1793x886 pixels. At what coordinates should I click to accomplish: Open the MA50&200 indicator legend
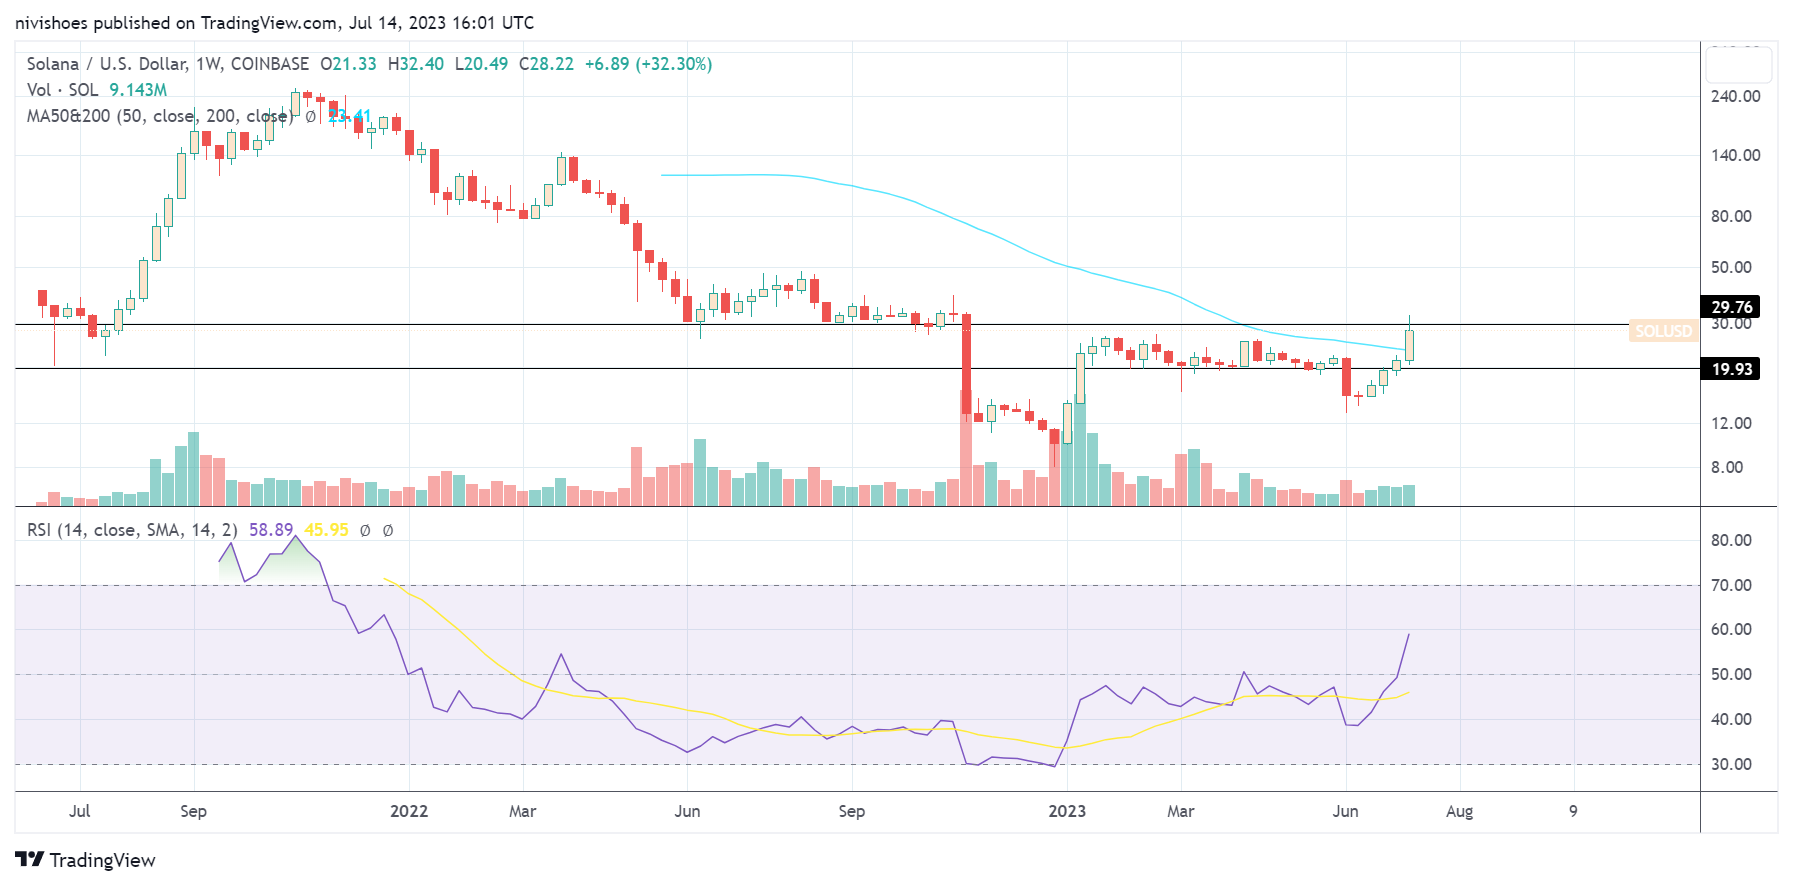click(x=158, y=116)
